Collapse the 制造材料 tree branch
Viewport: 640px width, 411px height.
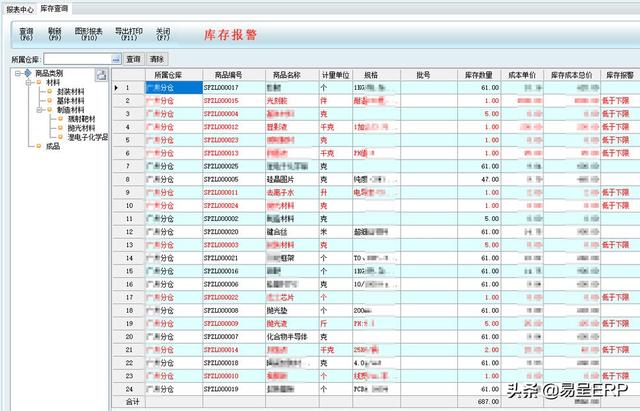tap(39, 110)
